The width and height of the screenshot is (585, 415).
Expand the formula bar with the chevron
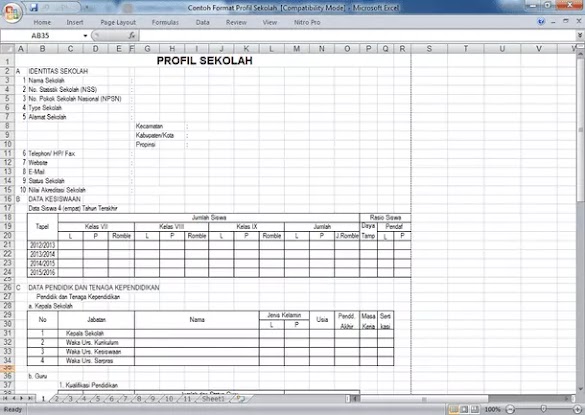(x=580, y=35)
